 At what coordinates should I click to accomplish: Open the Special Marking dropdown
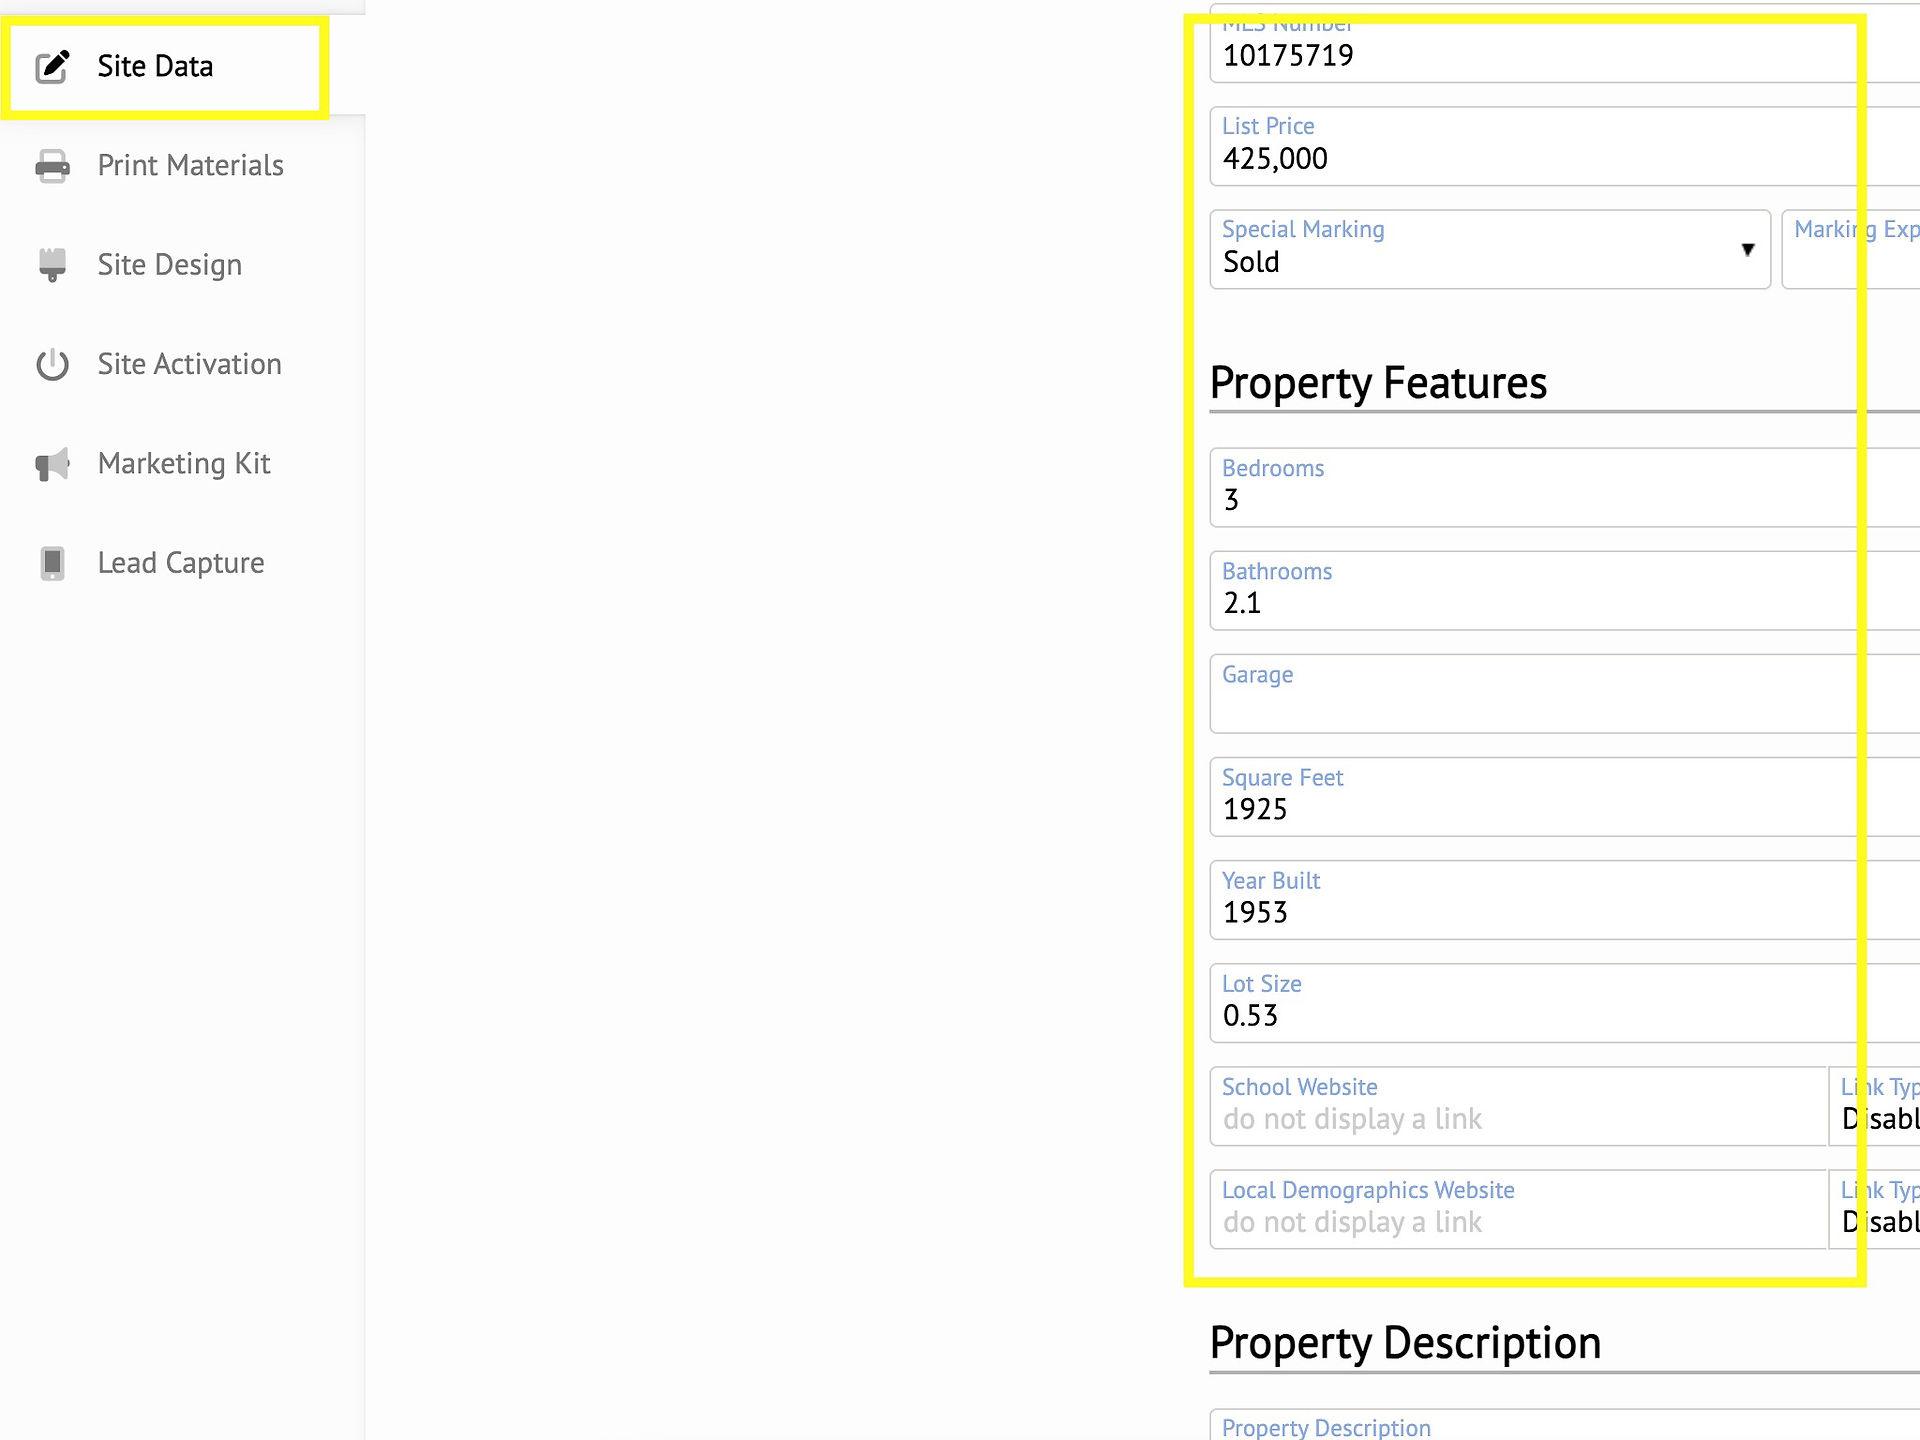[x=1490, y=249]
